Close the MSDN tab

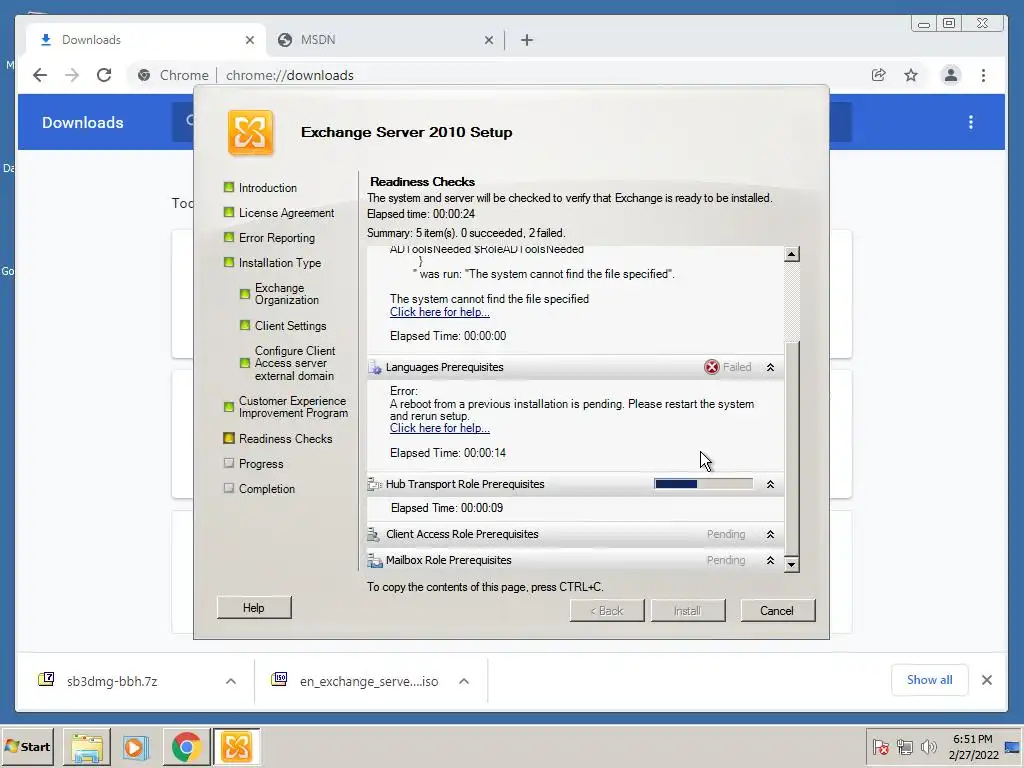488,40
